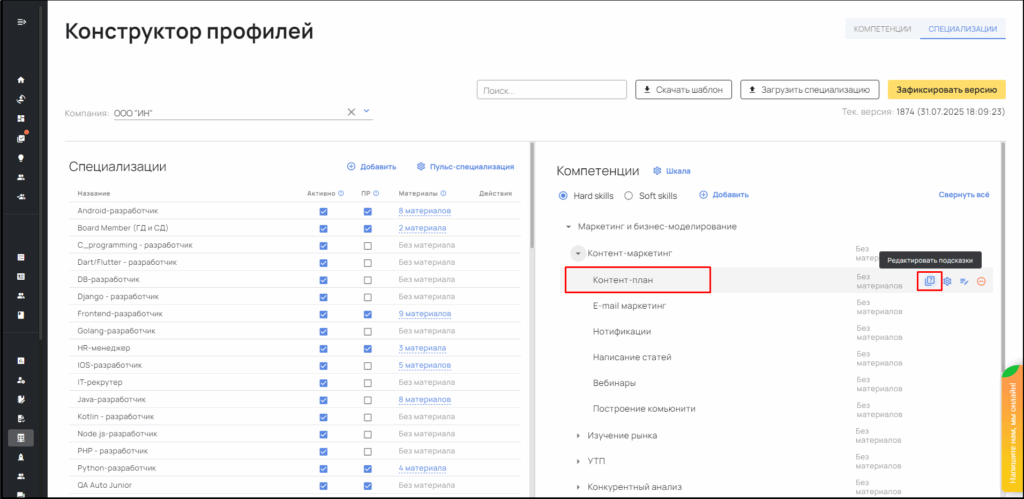Image resolution: width=1024 pixels, height=499 pixels.
Task: Click the Edit hints icon for Контент-план
Action: pyautogui.click(x=929, y=281)
